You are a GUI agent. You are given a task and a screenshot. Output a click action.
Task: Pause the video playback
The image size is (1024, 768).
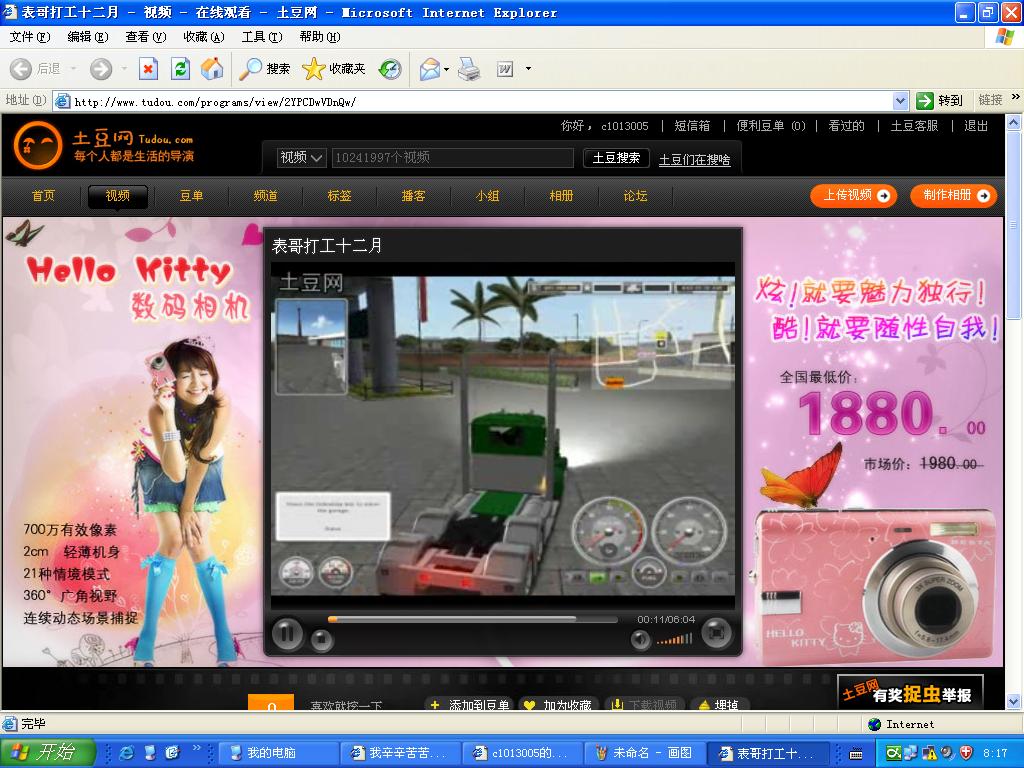287,633
